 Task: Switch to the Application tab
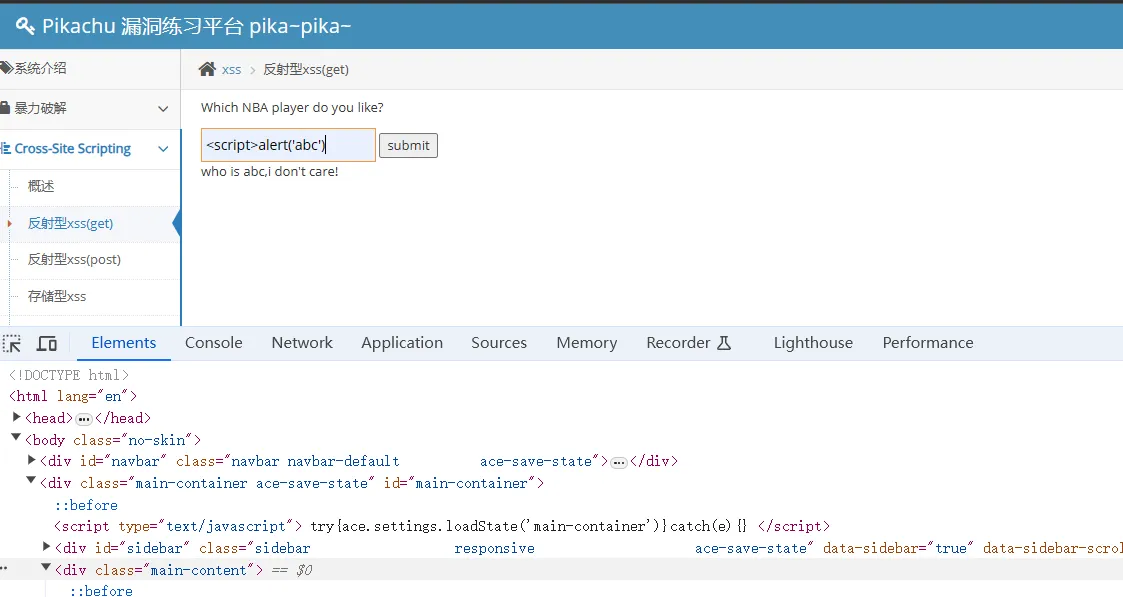tap(402, 343)
